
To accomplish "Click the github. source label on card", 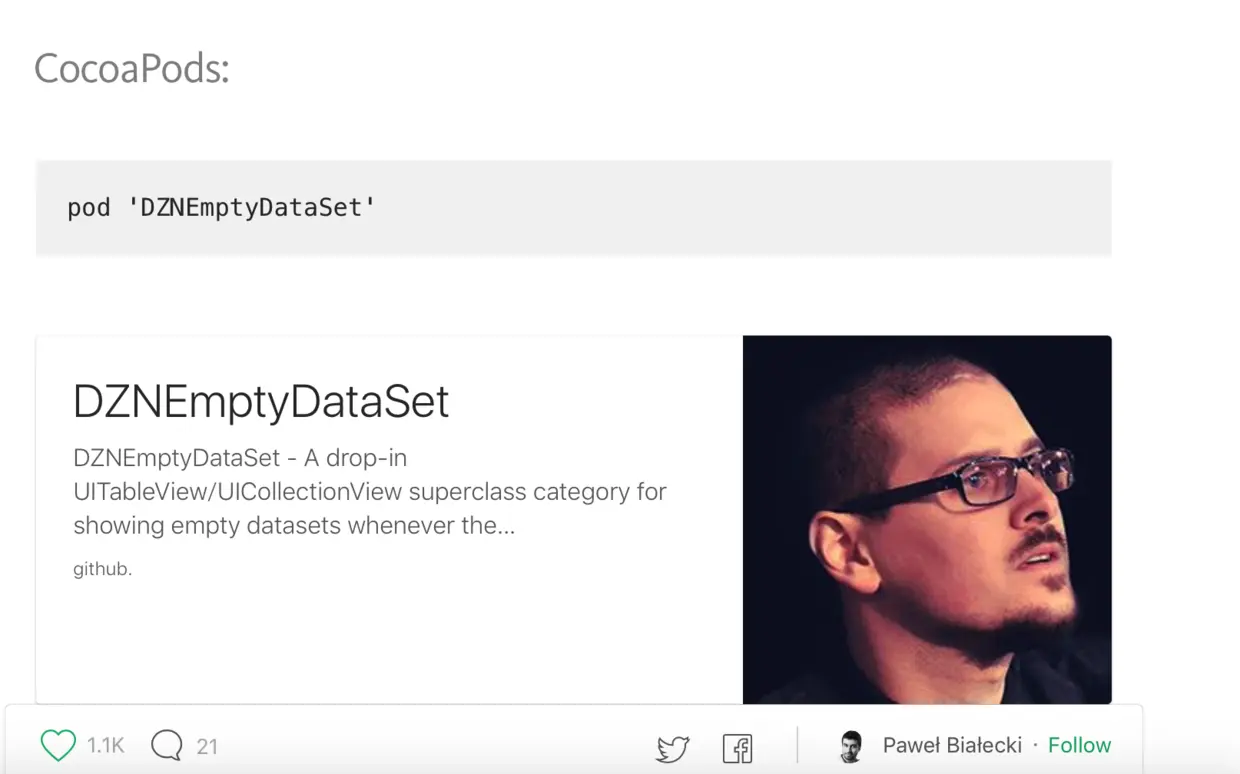I will click(x=102, y=570).
